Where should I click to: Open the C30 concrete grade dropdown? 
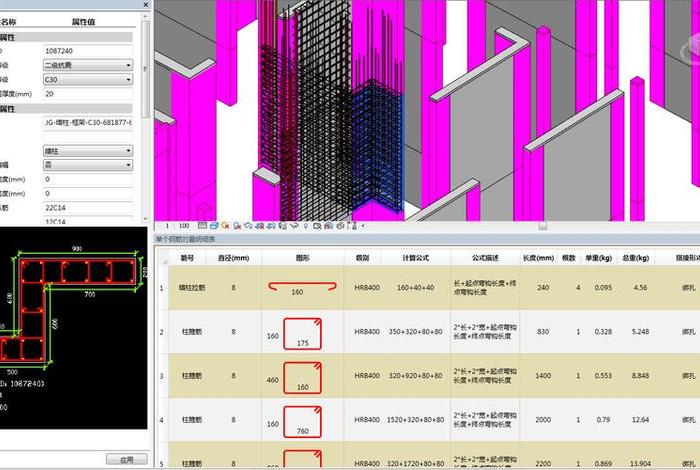[88, 79]
